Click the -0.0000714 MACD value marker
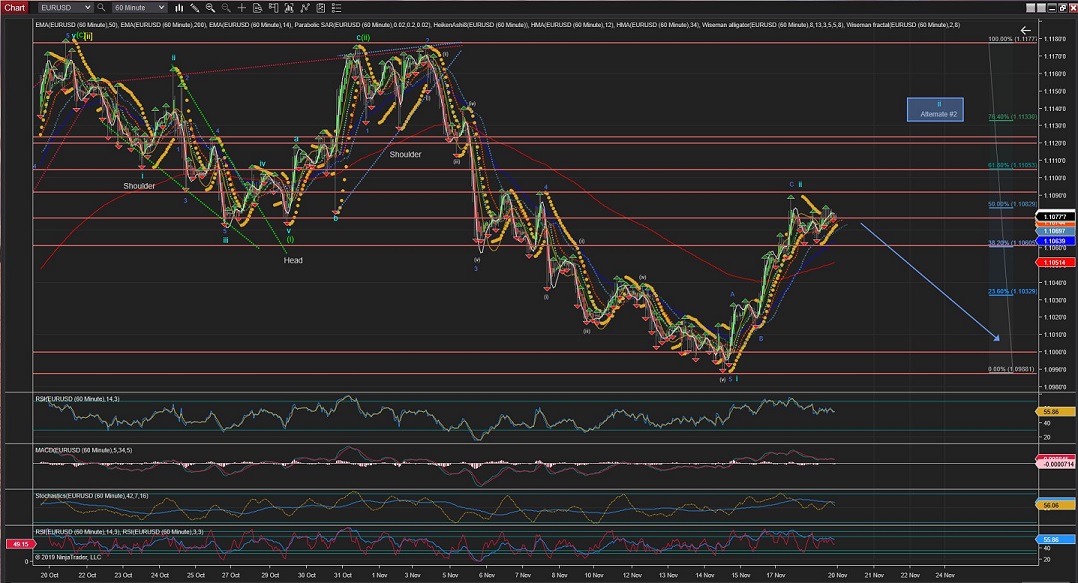 1055,464
